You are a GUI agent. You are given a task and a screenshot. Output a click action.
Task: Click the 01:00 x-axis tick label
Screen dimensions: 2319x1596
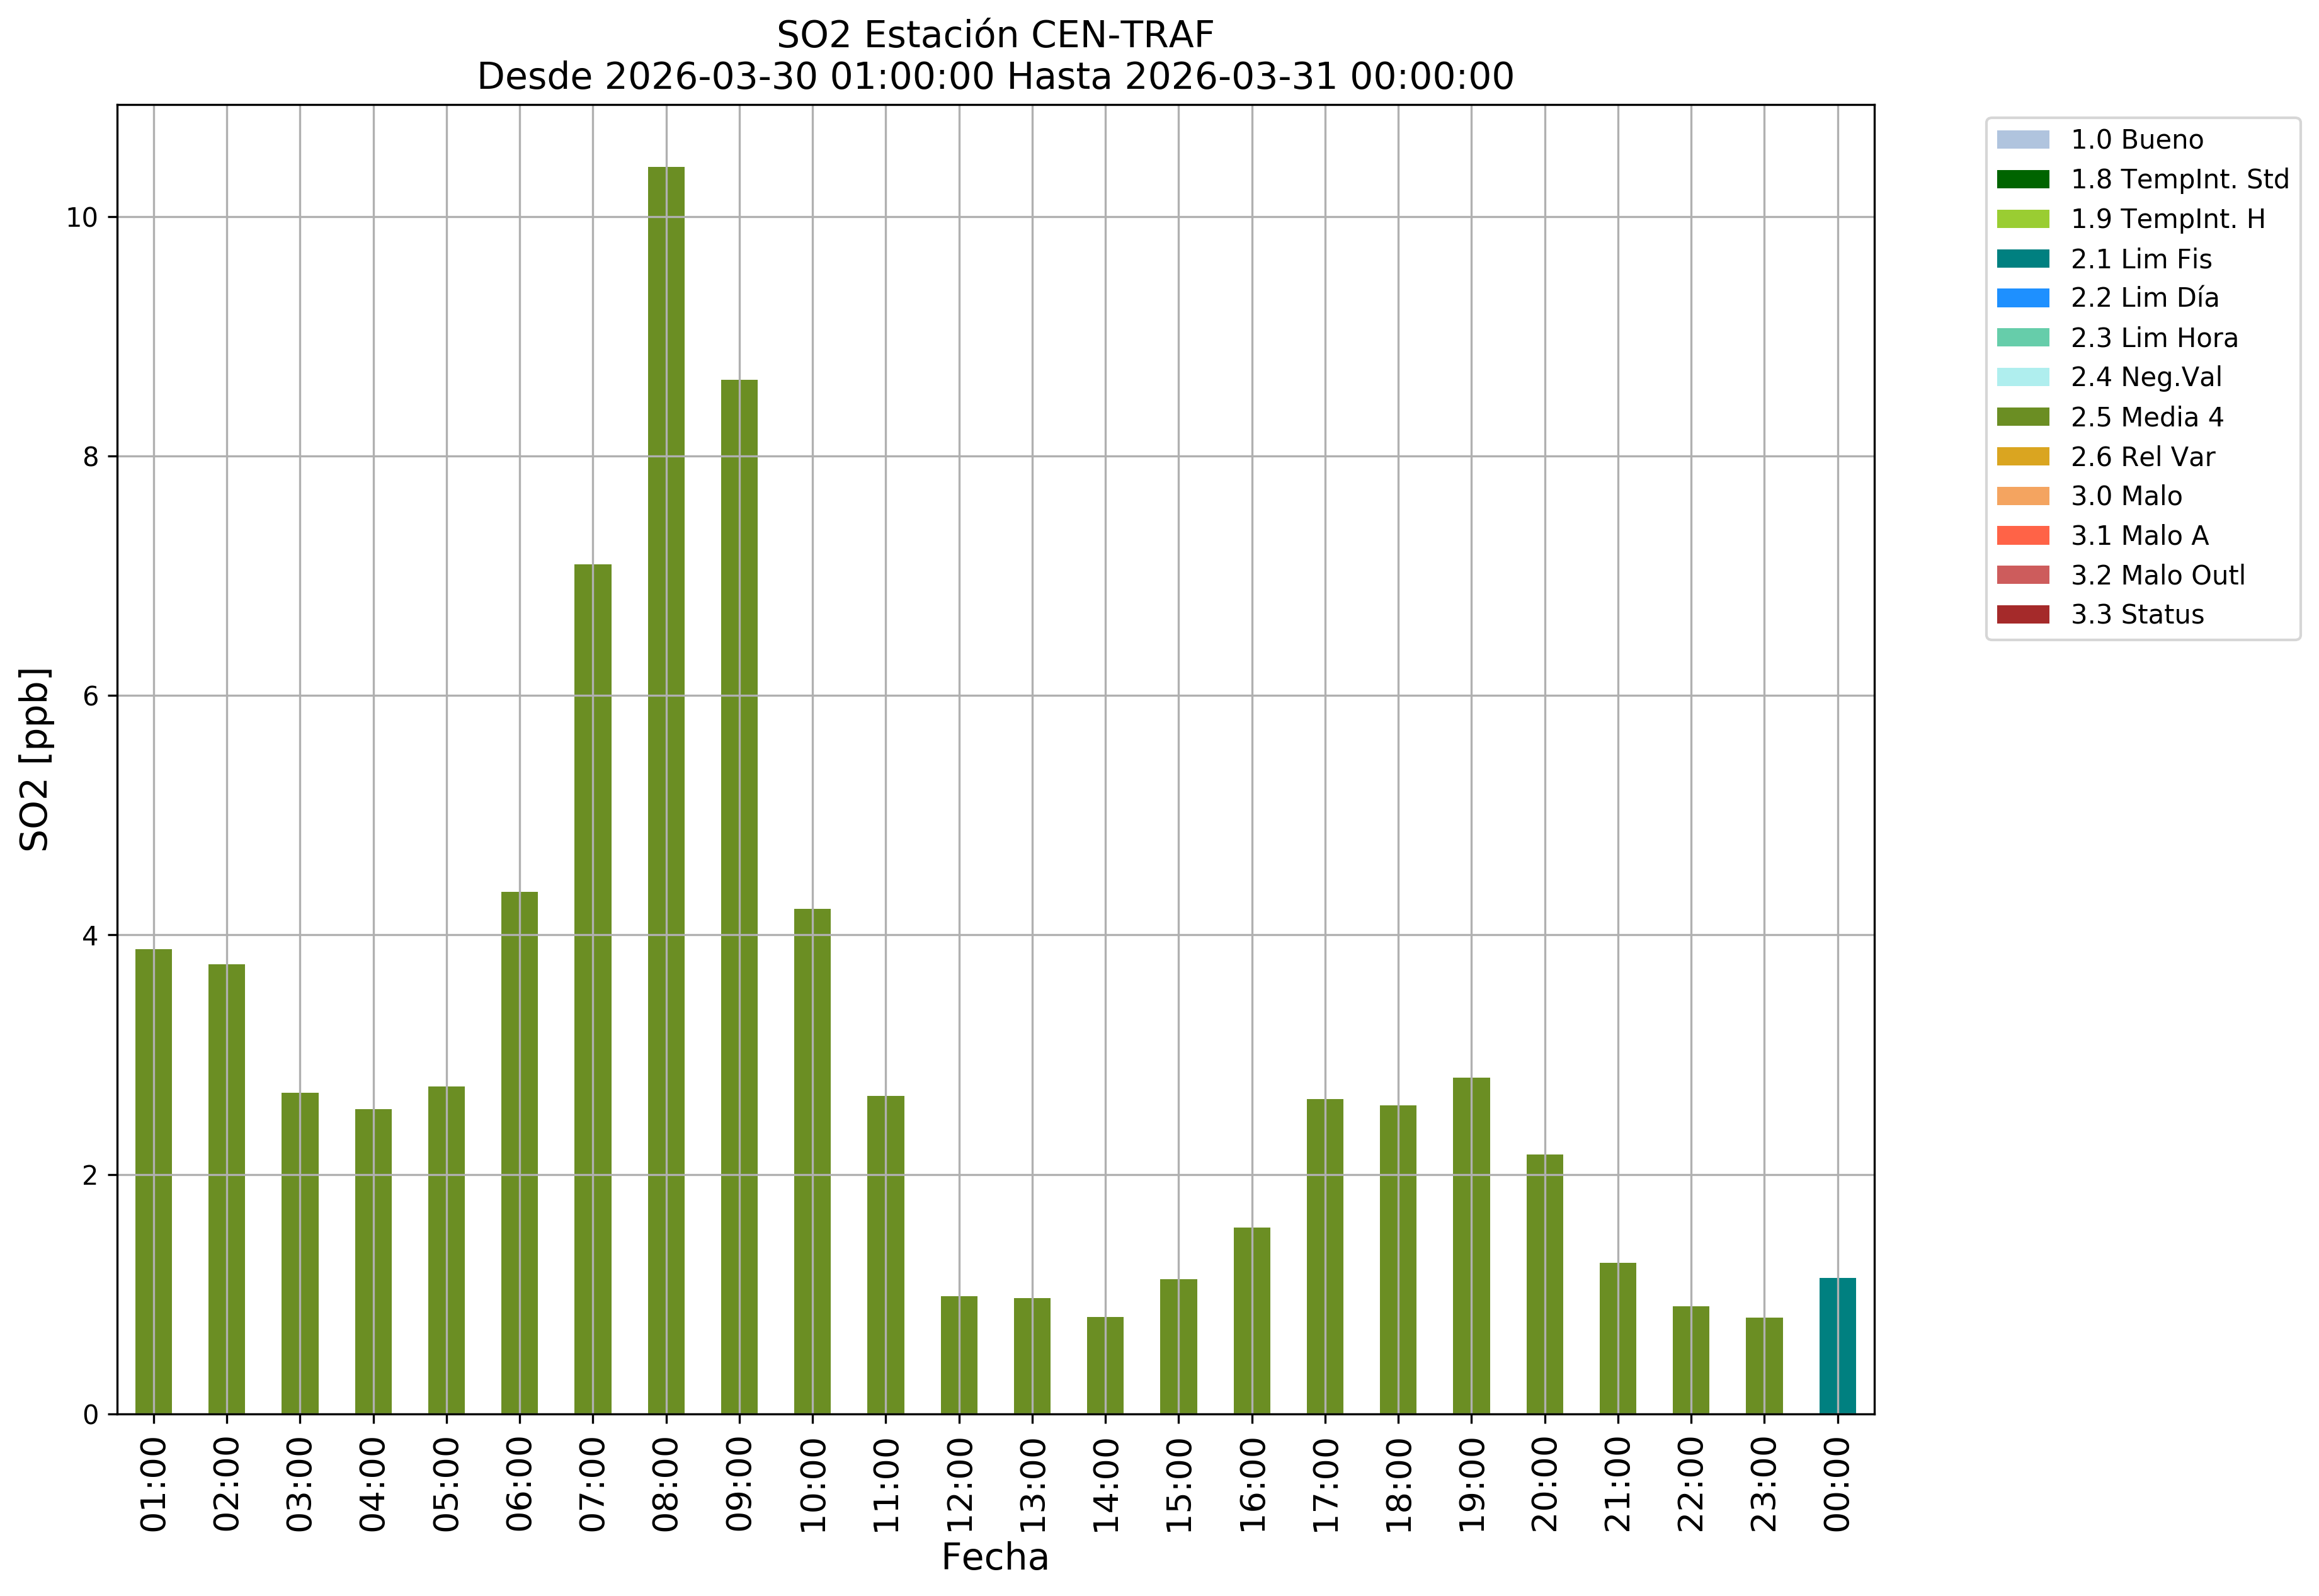[153, 1484]
